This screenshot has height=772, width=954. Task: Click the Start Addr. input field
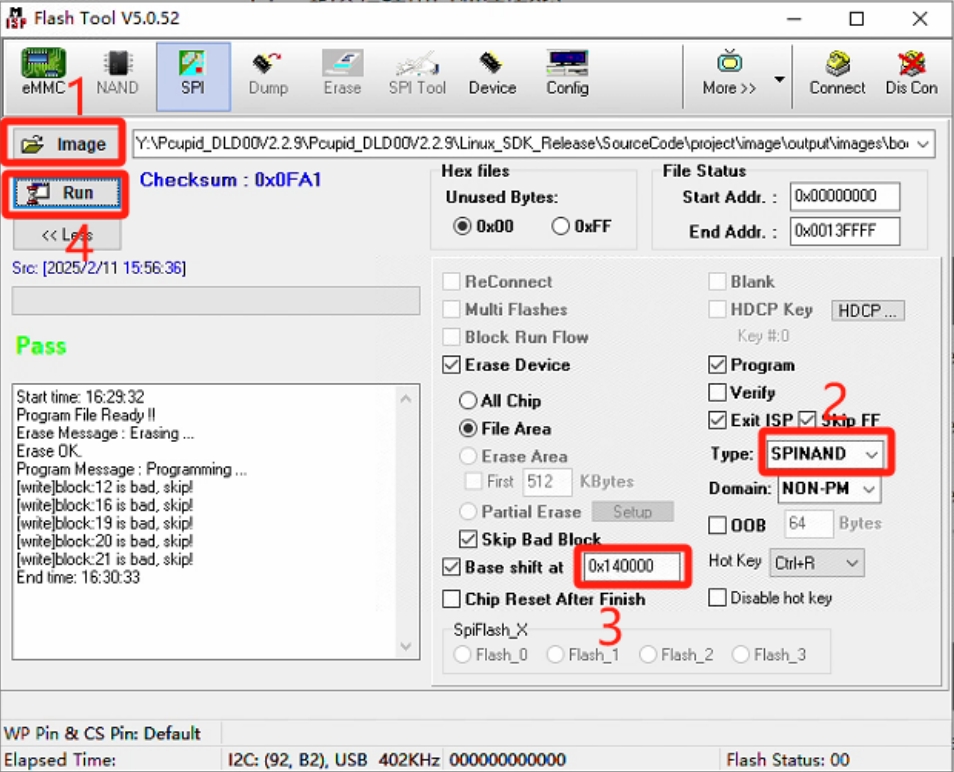(x=844, y=196)
